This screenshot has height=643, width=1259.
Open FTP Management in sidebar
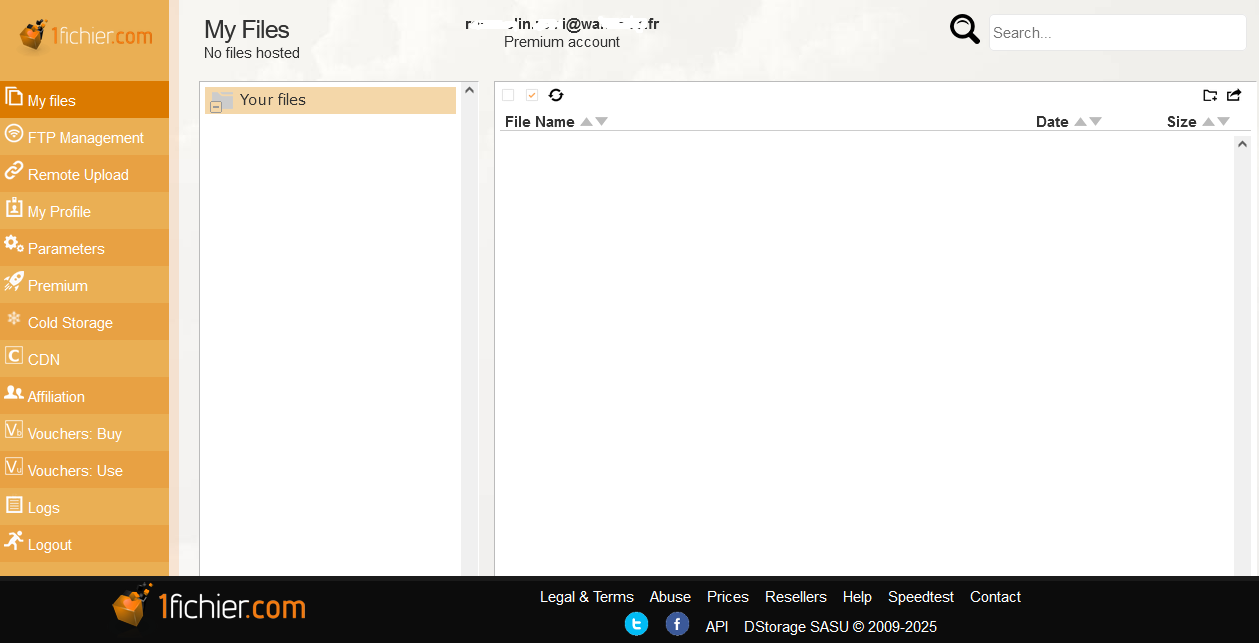[85, 137]
